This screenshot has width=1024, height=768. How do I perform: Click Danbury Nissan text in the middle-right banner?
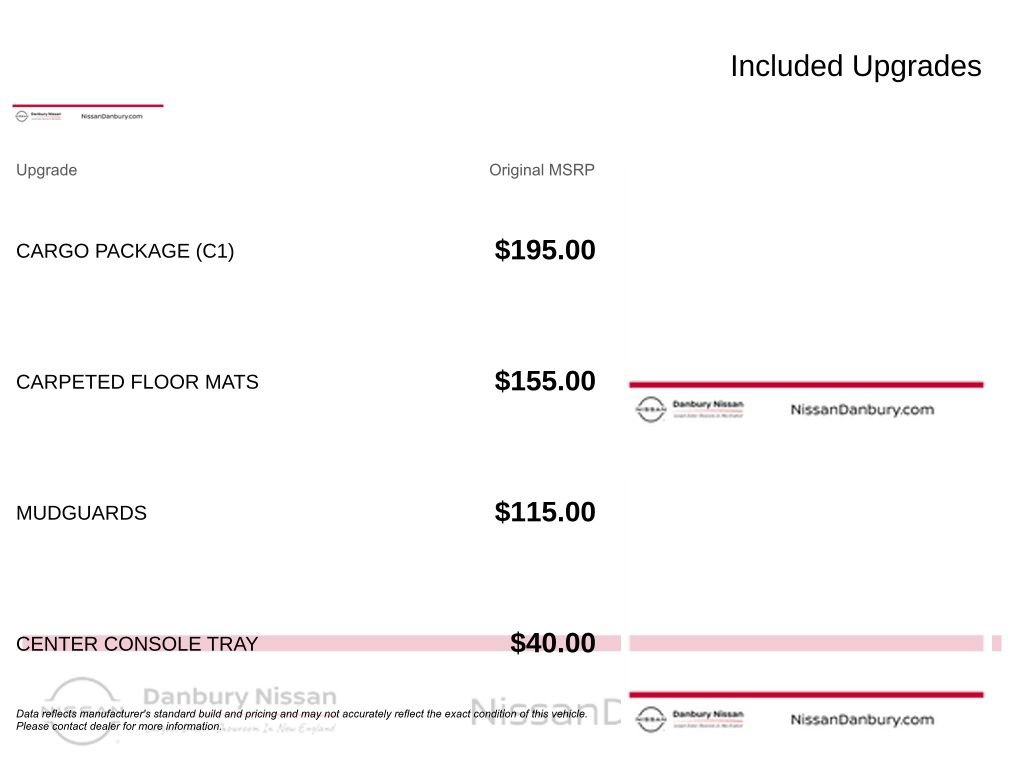(708, 404)
